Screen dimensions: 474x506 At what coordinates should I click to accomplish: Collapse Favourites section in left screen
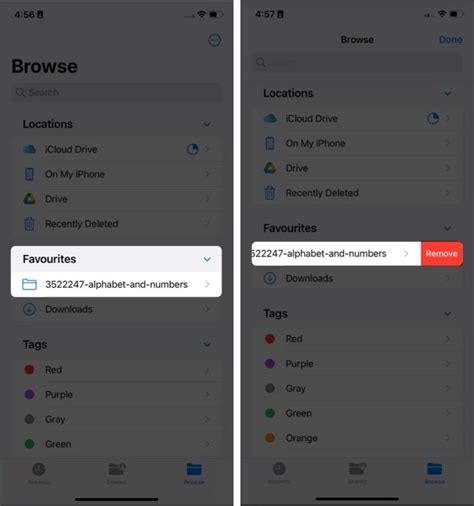[x=207, y=259]
